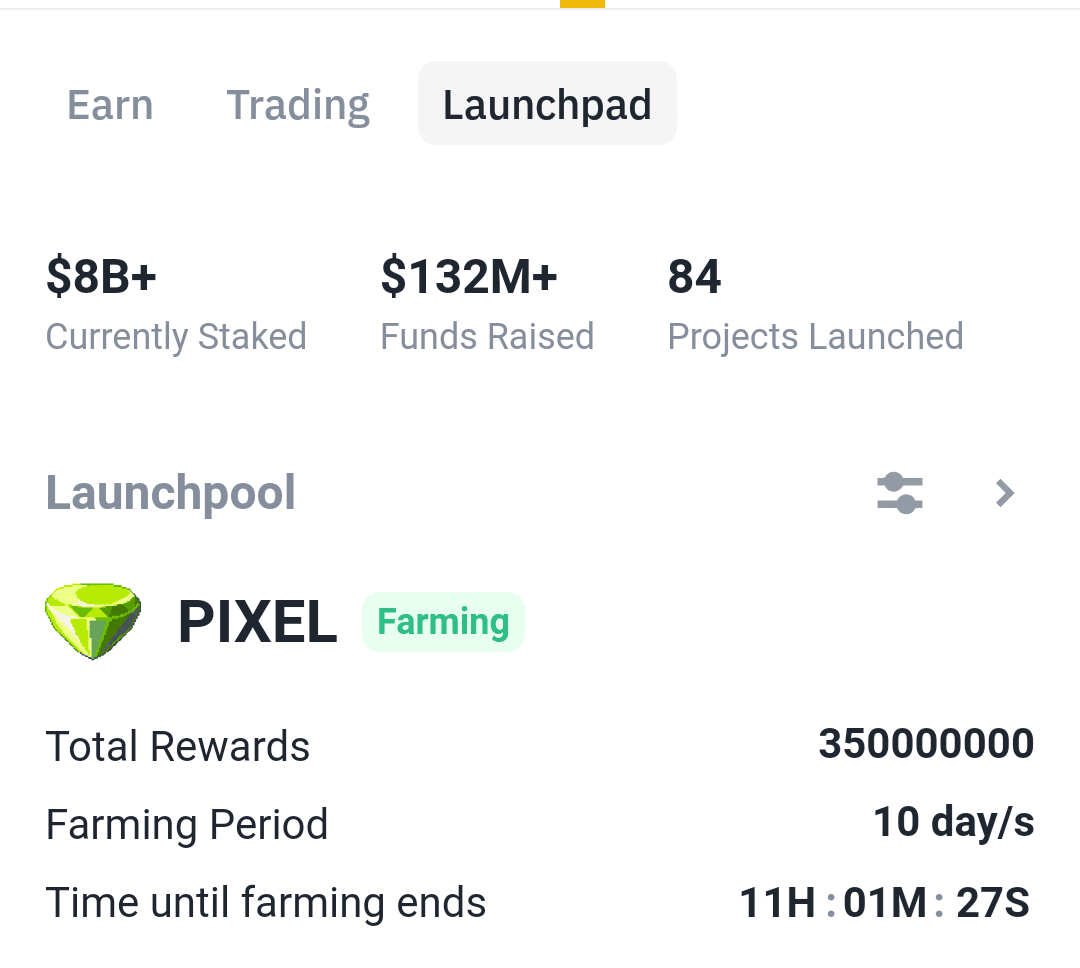1080x968 pixels.
Task: Click the Launchpool section heading
Action: click(x=170, y=492)
